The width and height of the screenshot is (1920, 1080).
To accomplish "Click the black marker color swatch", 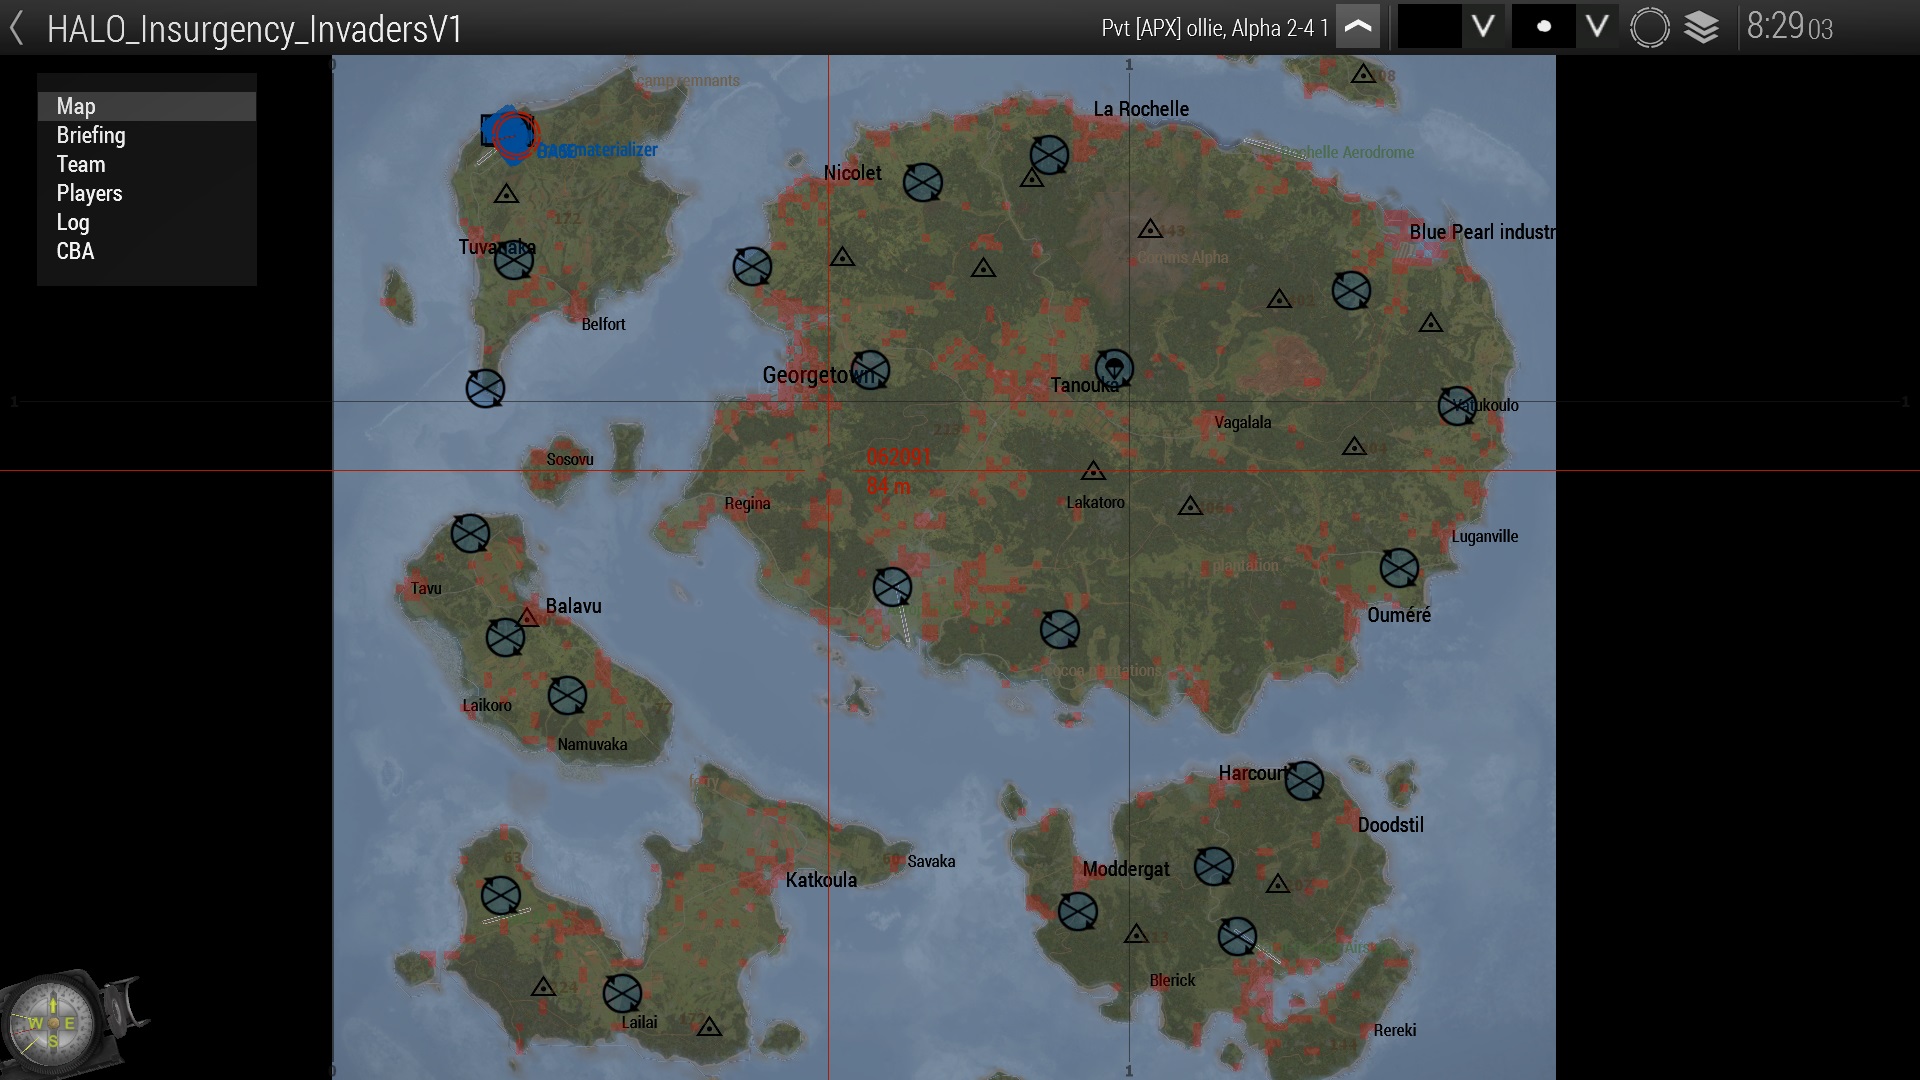I will pyautogui.click(x=1429, y=27).
